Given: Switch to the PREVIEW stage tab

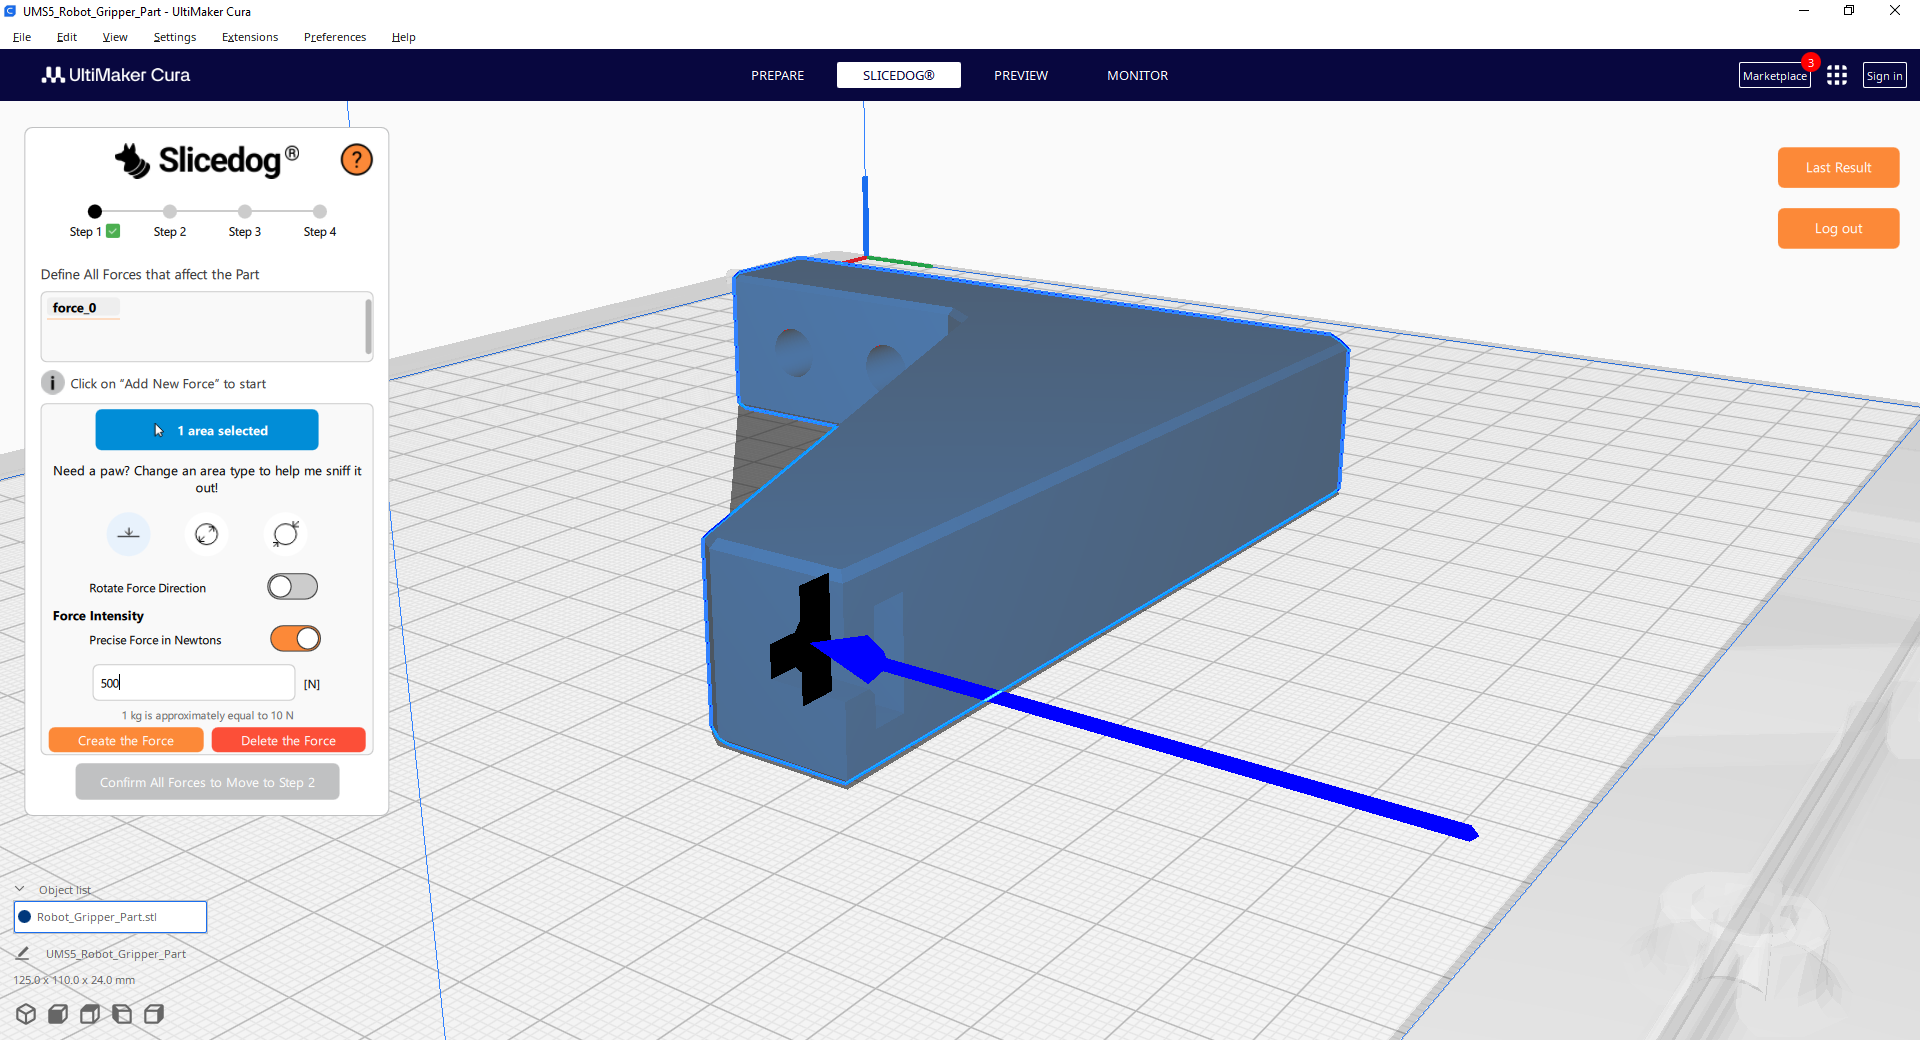Looking at the screenshot, I should (1020, 76).
